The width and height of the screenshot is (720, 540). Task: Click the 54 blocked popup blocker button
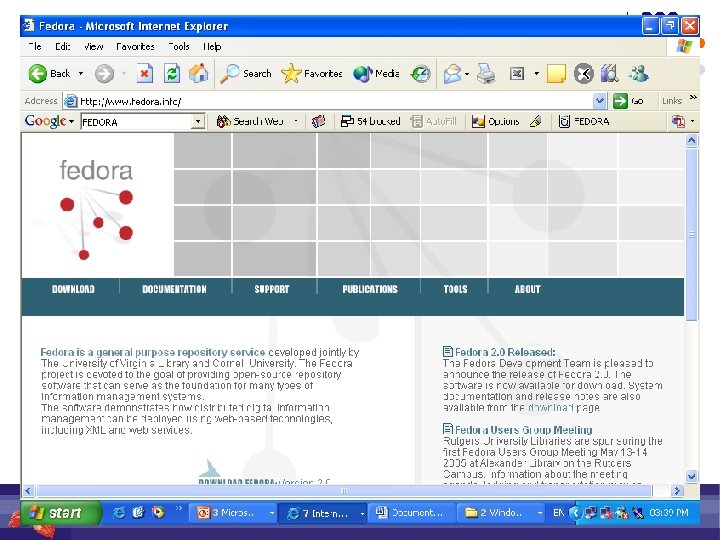point(371,121)
